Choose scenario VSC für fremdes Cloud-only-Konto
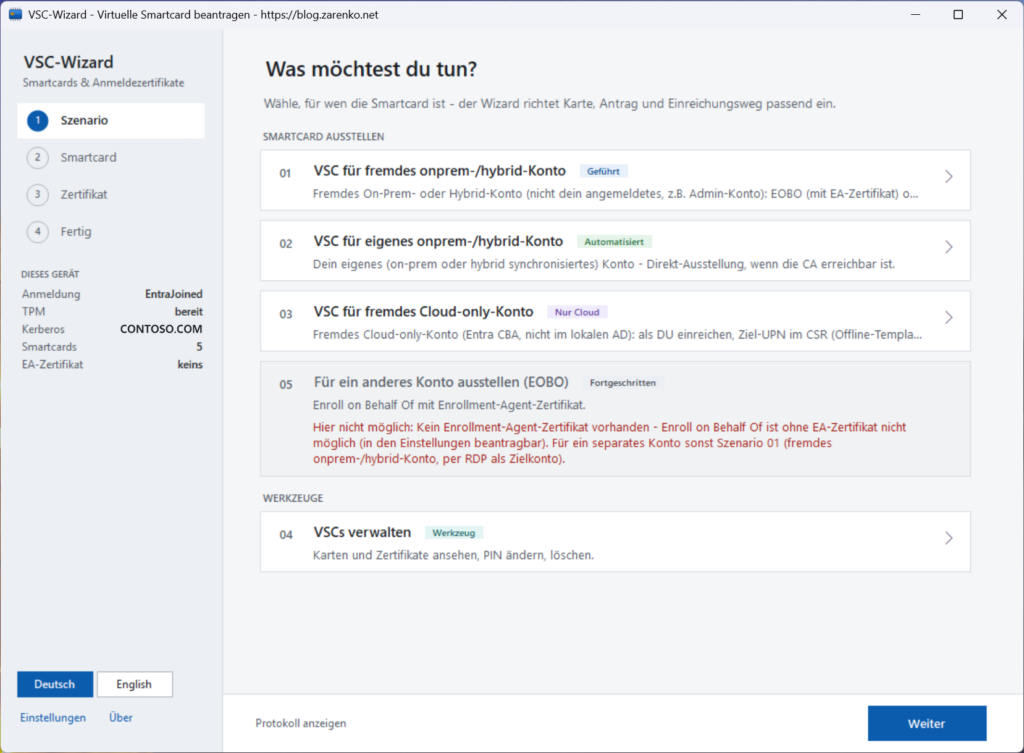1024x753 pixels. (x=615, y=321)
